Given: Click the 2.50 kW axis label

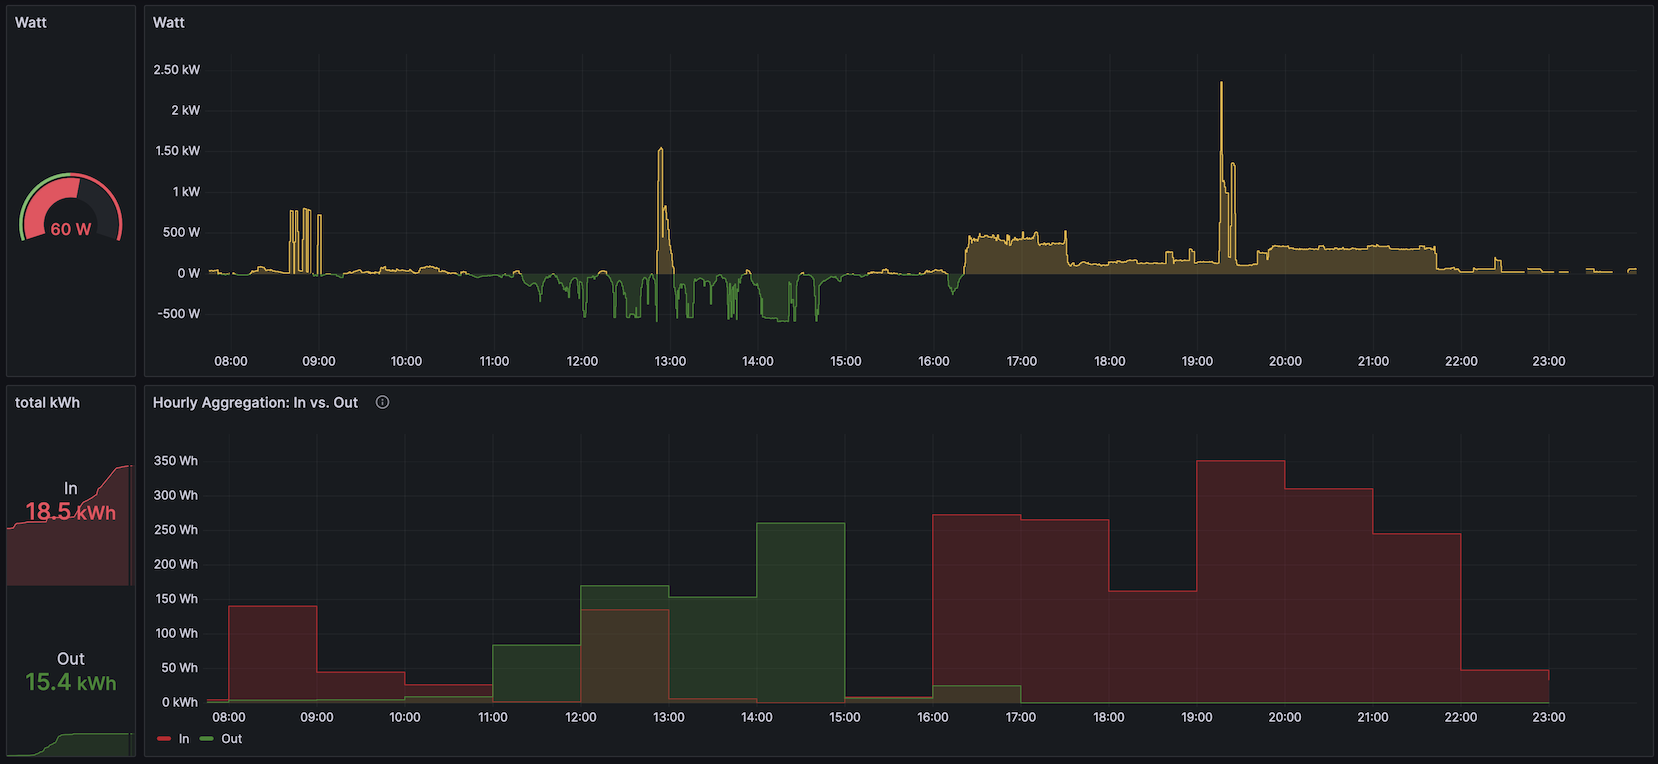Looking at the screenshot, I should tap(177, 70).
